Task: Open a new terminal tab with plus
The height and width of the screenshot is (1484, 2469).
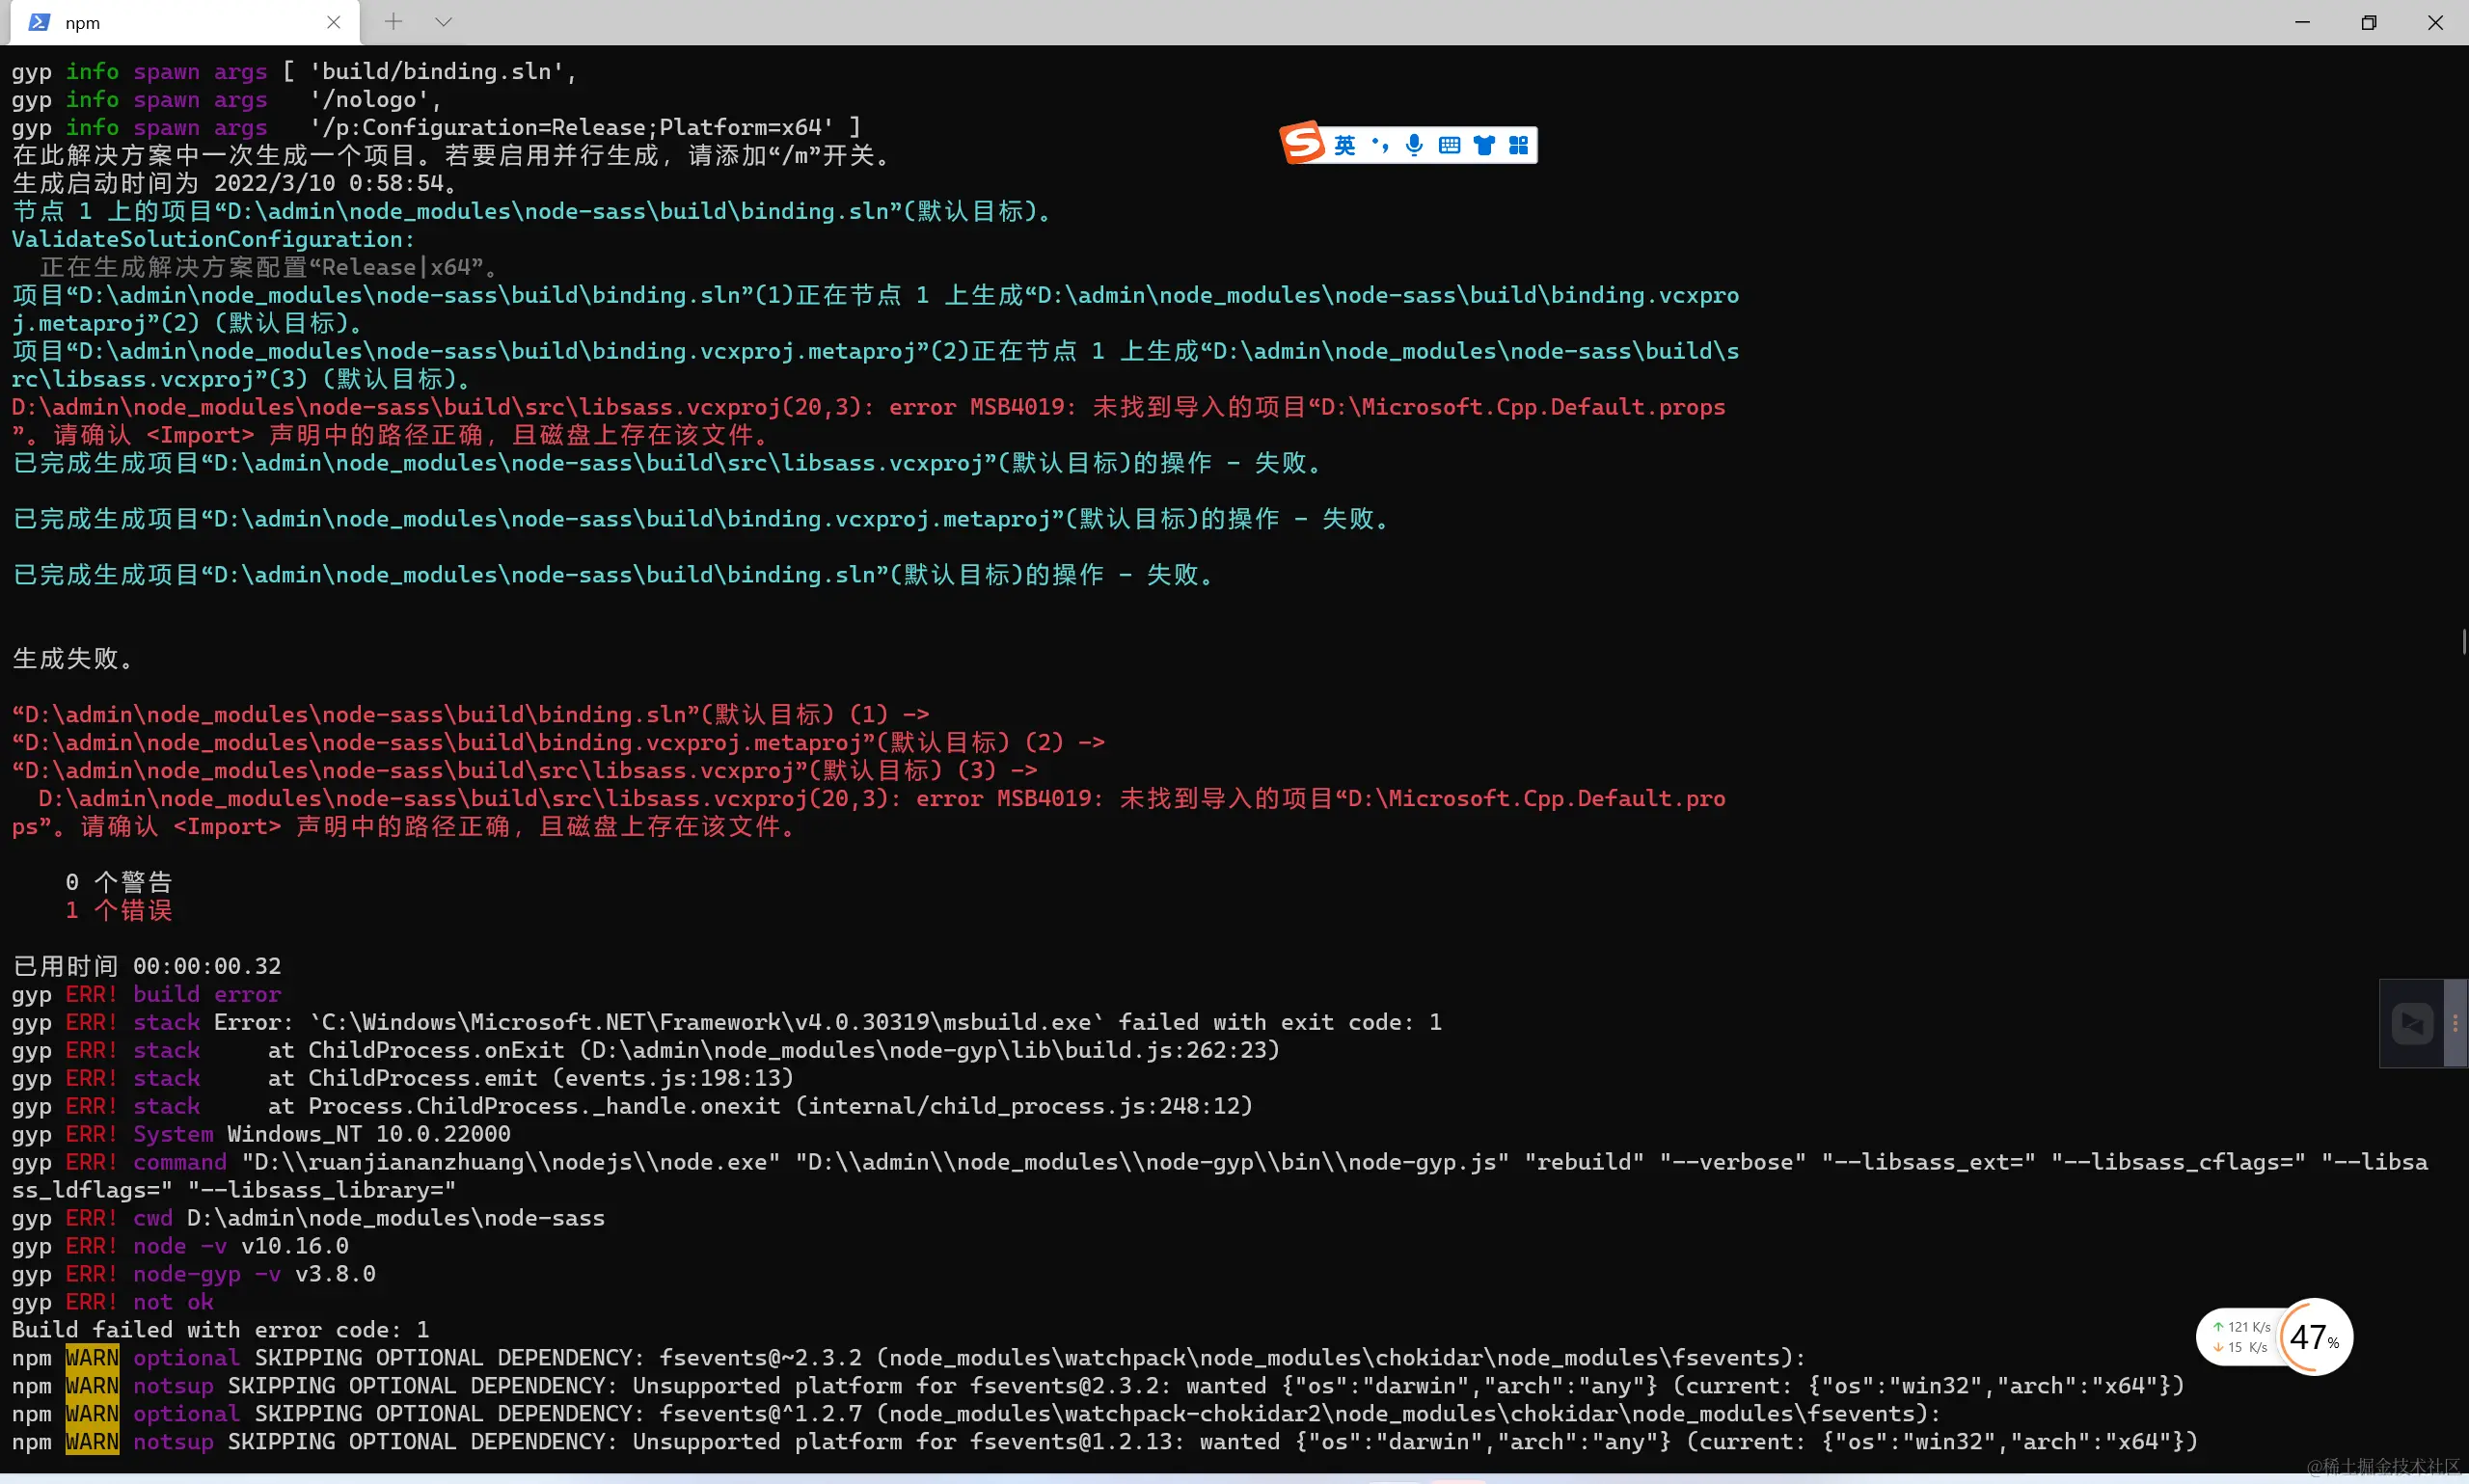Action: [x=394, y=22]
